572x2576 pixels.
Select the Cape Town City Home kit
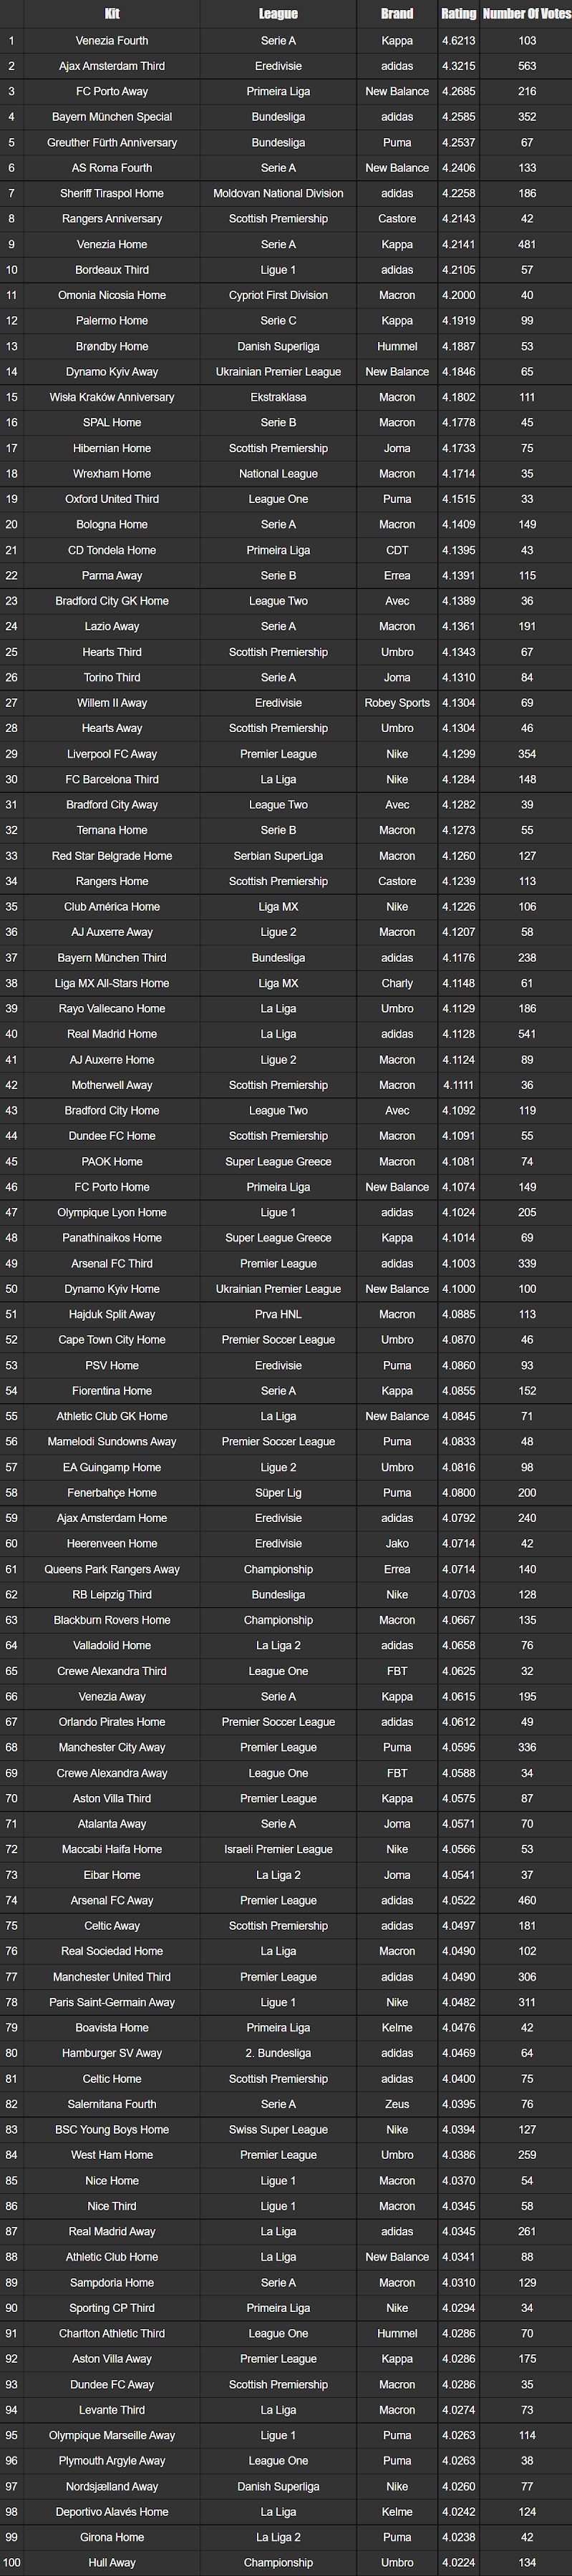coord(112,1340)
